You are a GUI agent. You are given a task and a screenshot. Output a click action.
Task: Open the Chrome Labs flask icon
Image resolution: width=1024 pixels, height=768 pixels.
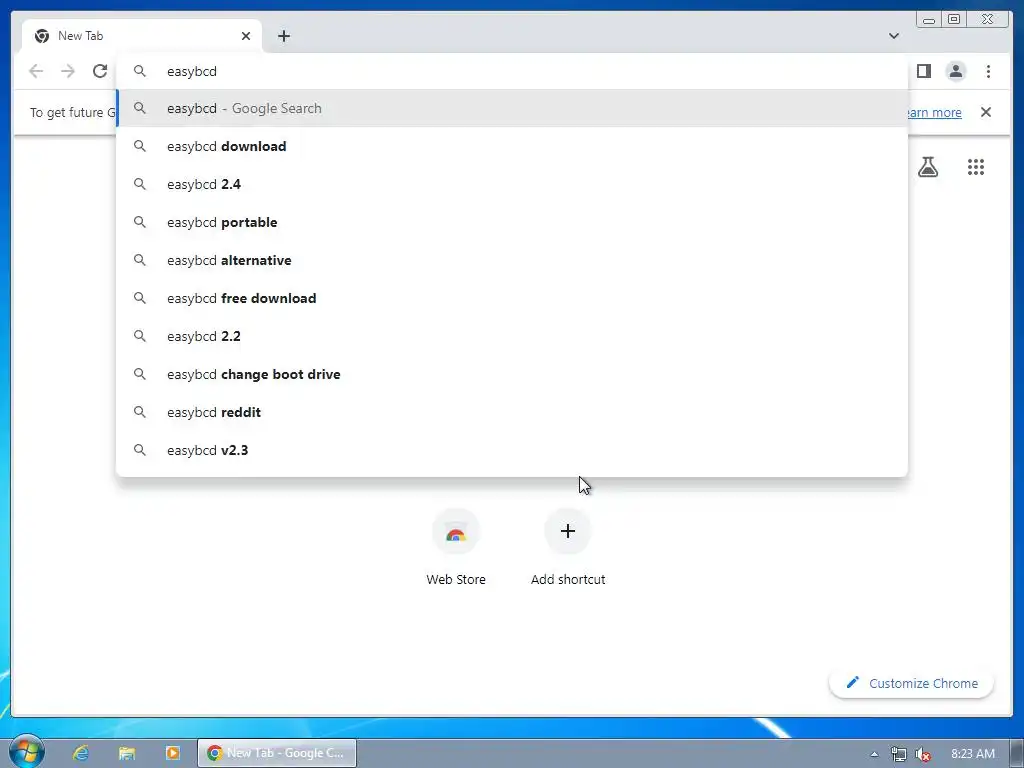pos(928,167)
